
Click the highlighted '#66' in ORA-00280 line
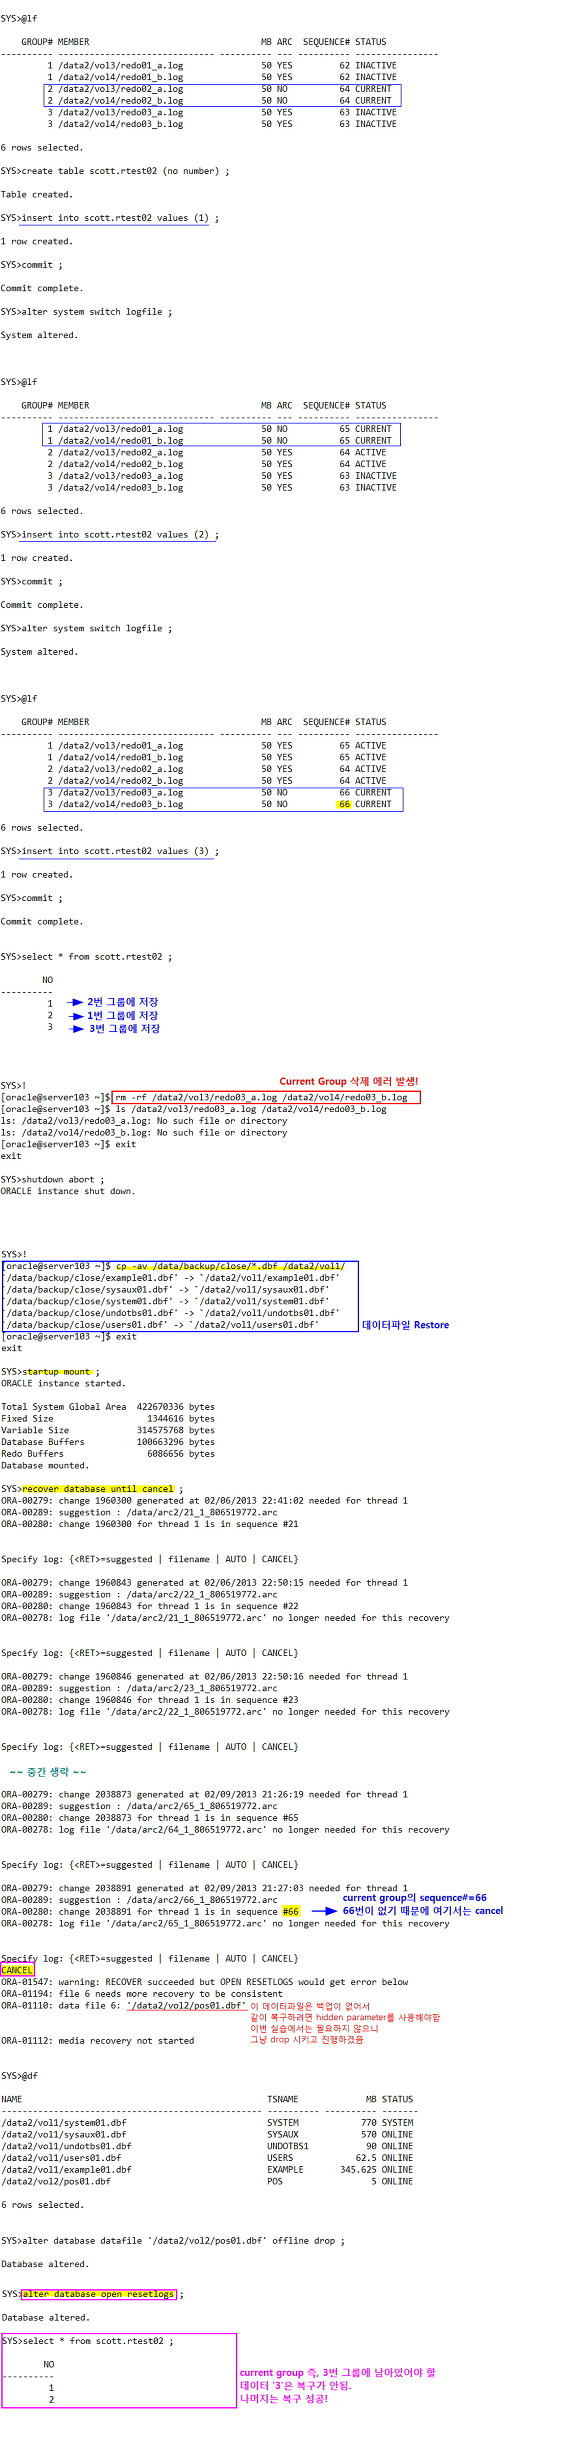(290, 1913)
